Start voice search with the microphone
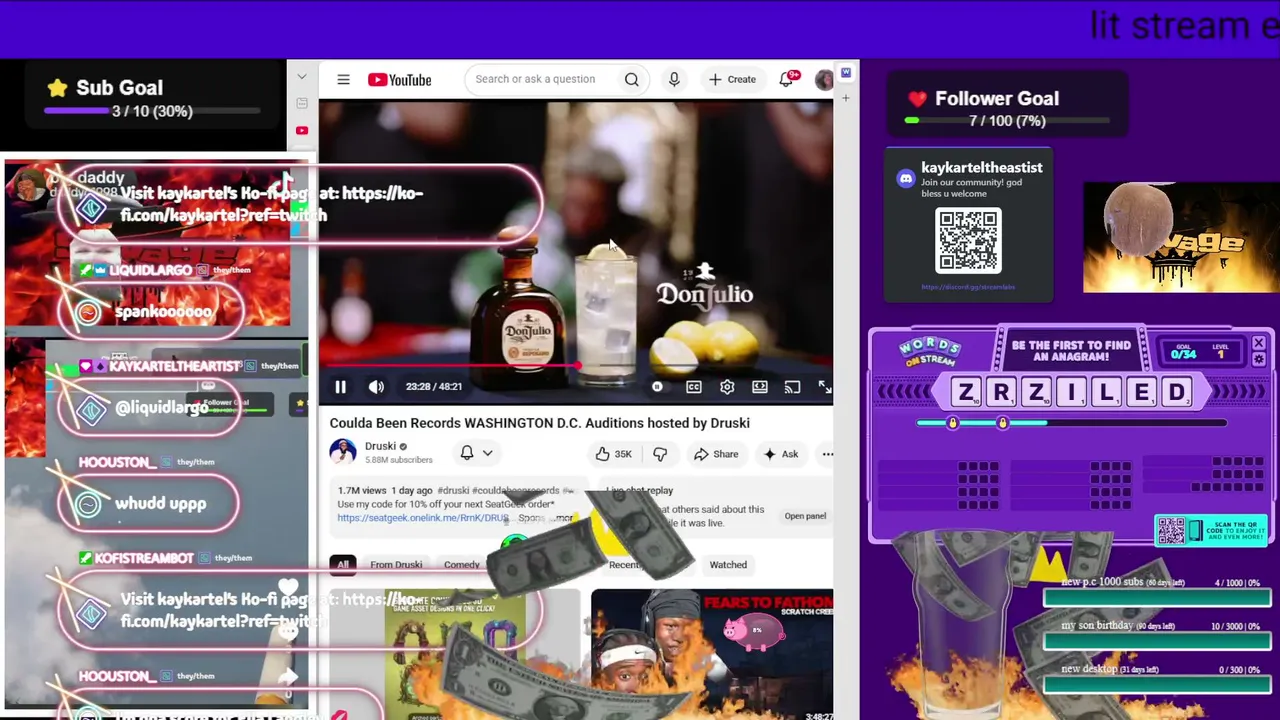 674,80
